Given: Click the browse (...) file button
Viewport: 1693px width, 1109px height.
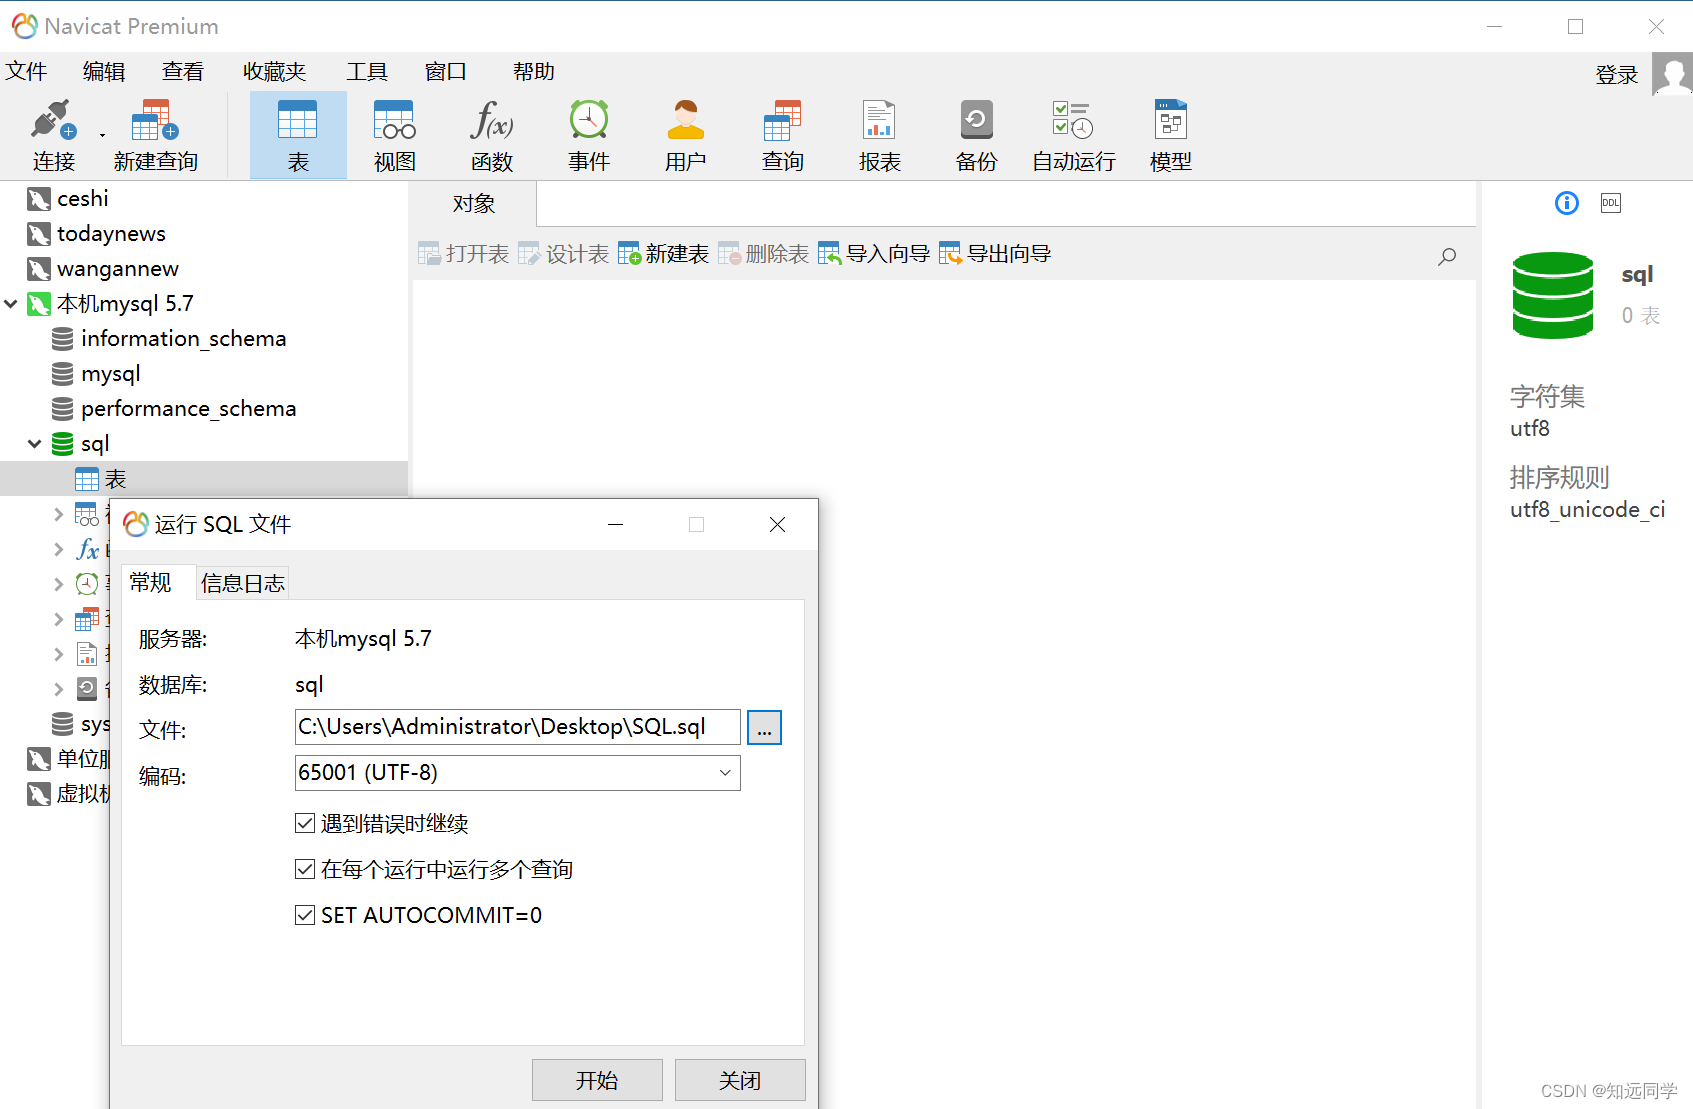Looking at the screenshot, I should pos(764,727).
